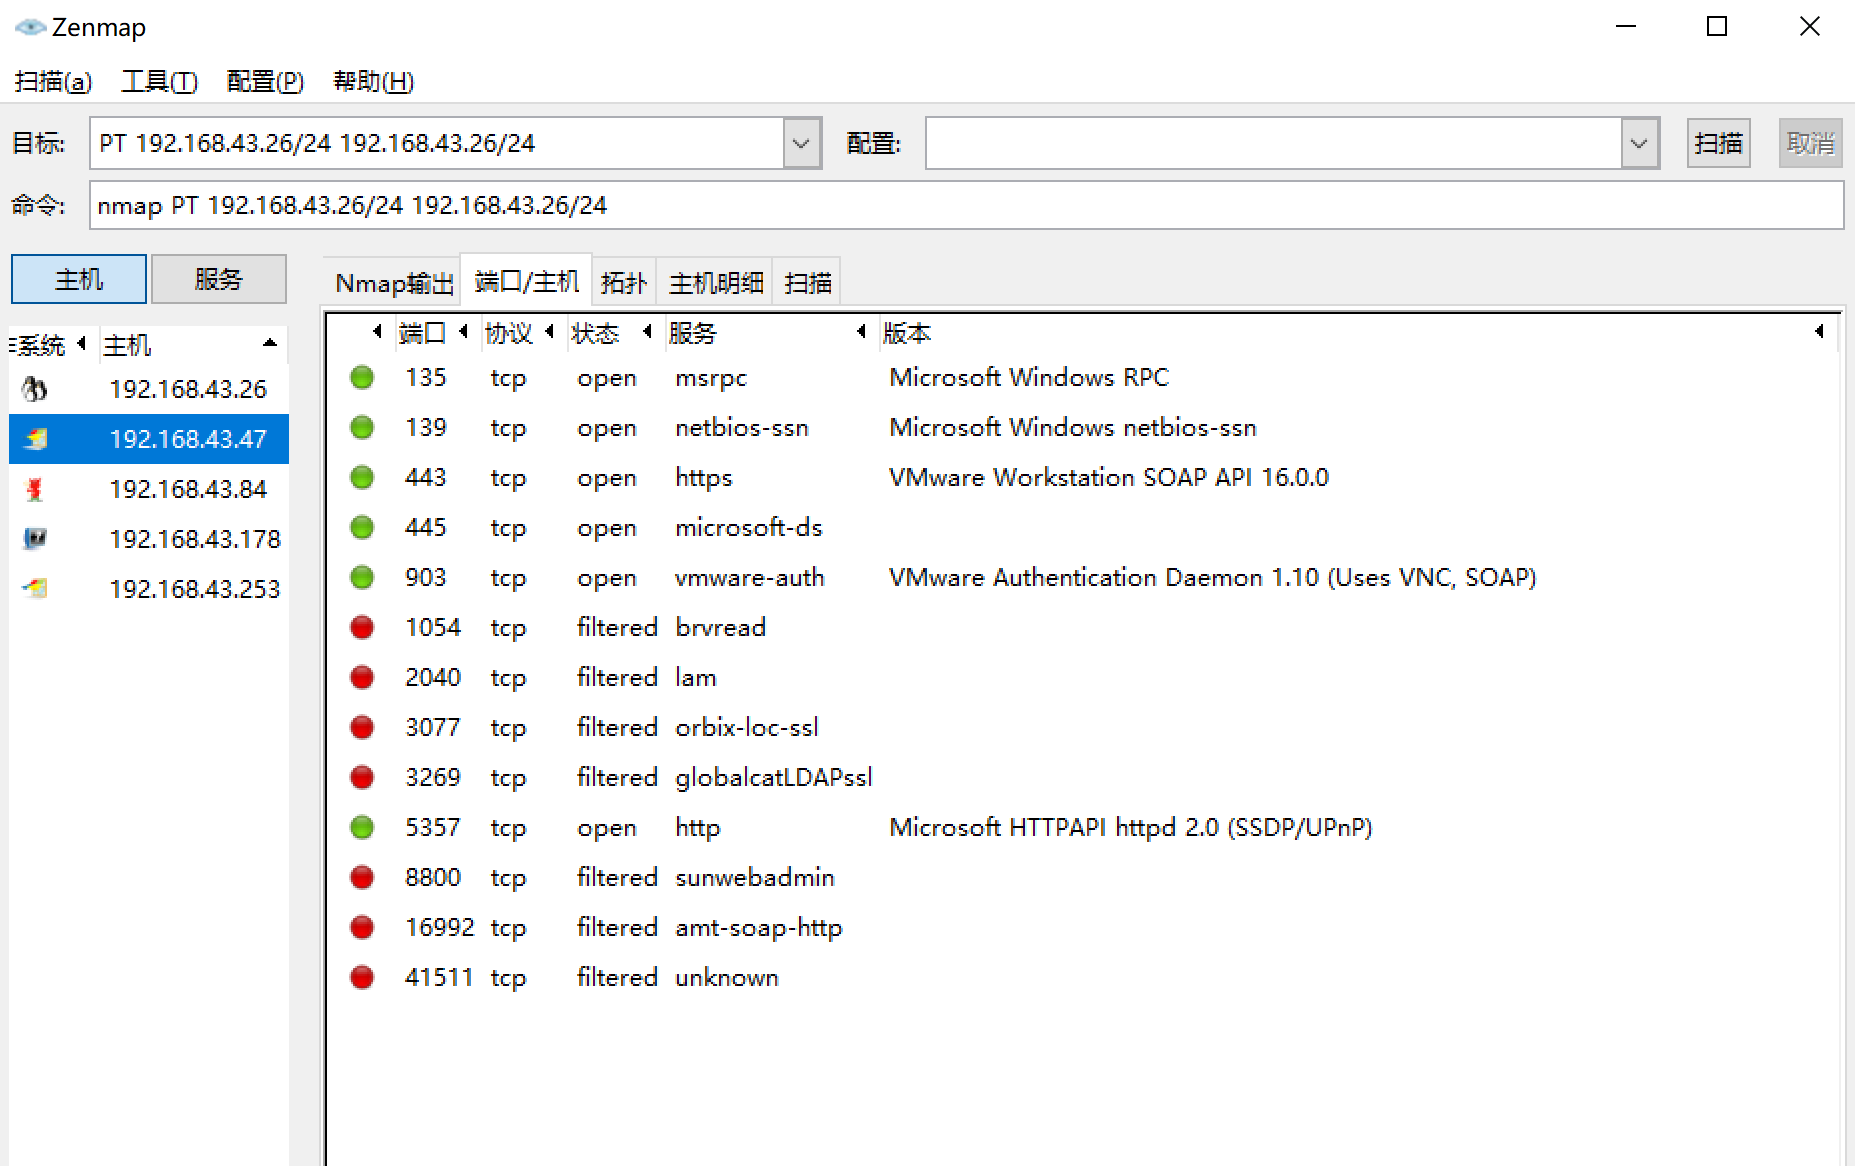Click the OS icon for host 192.168.43.26
The height and width of the screenshot is (1166, 1855).
35,388
